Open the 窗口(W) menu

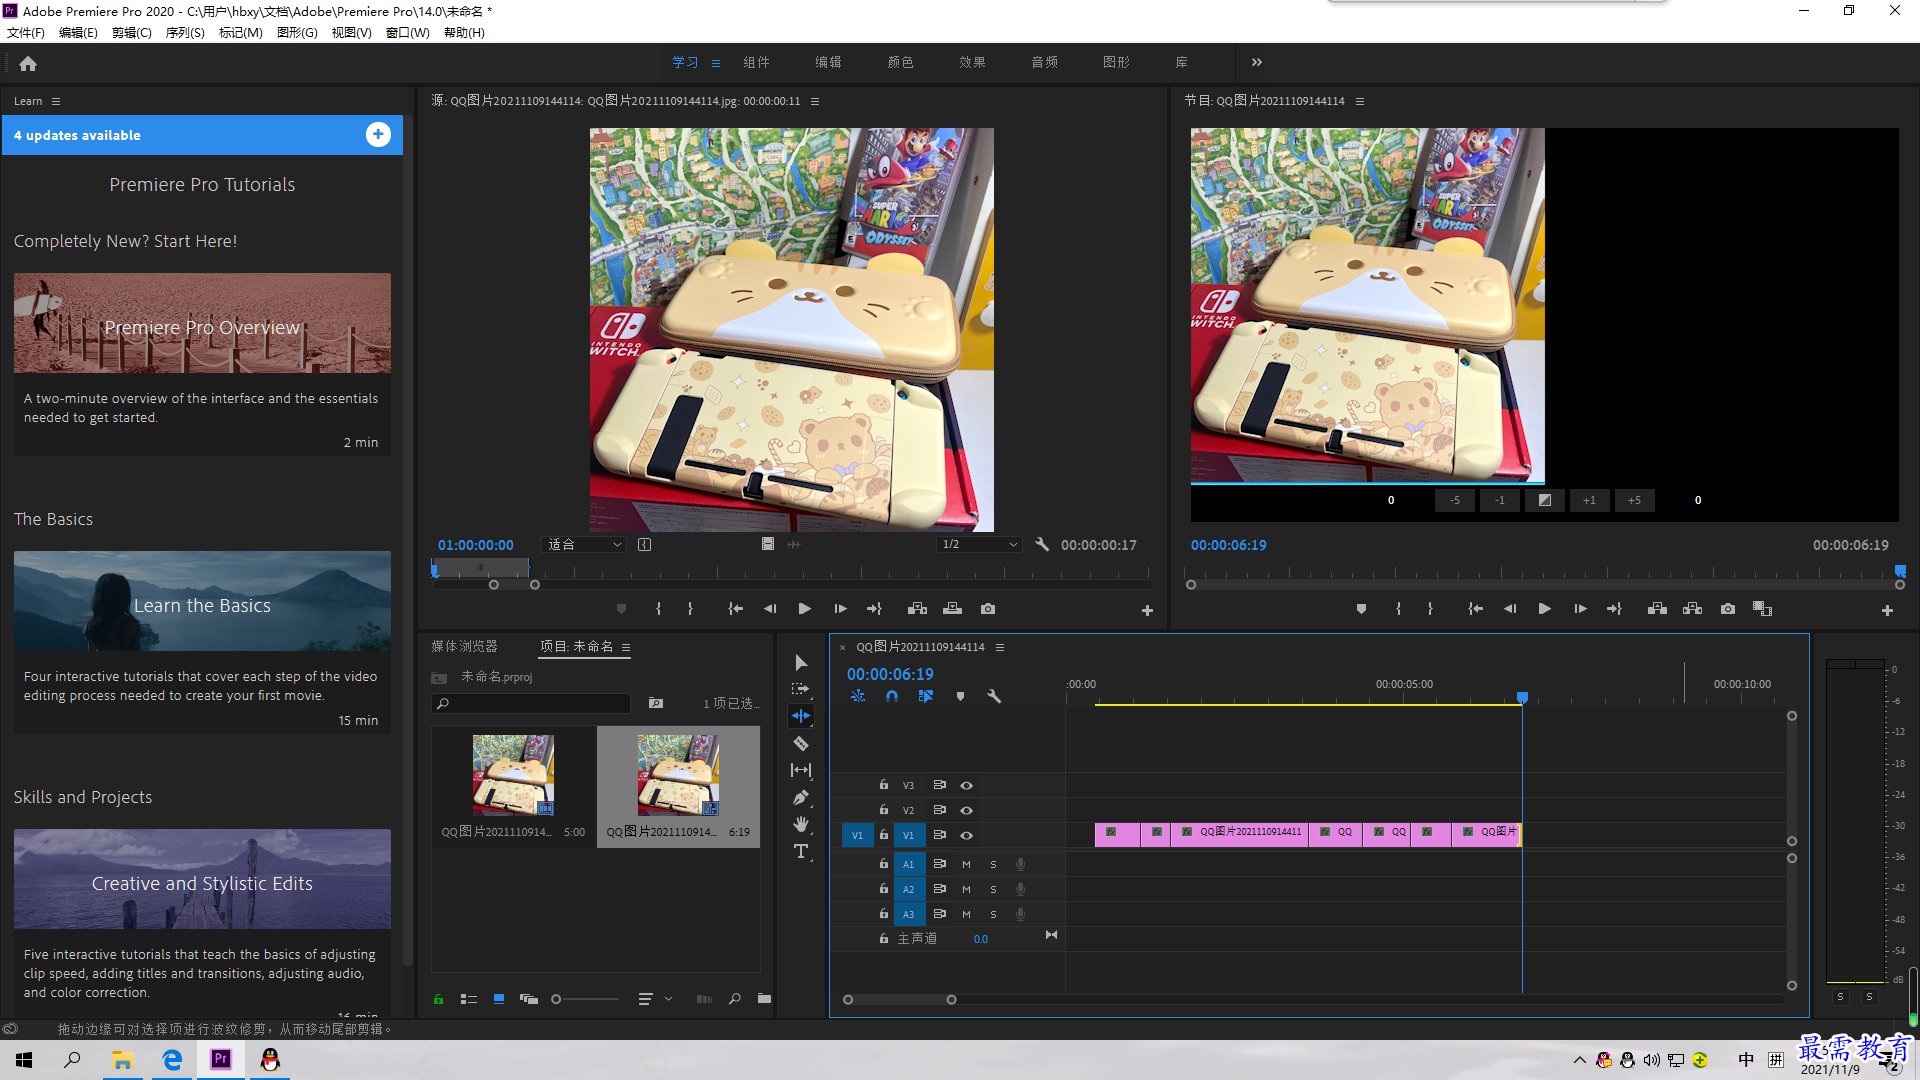(408, 33)
